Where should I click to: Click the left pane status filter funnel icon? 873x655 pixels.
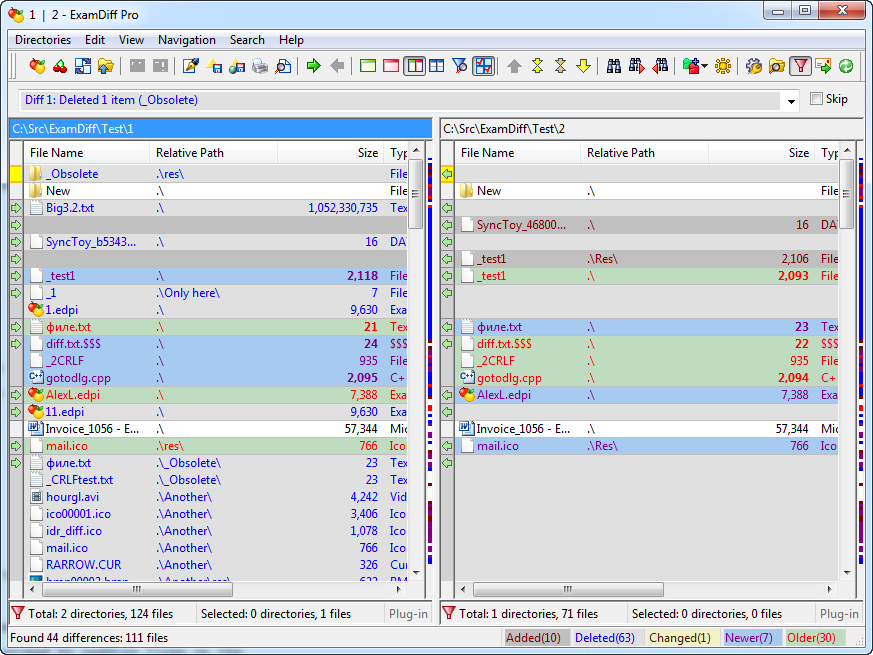(x=18, y=614)
